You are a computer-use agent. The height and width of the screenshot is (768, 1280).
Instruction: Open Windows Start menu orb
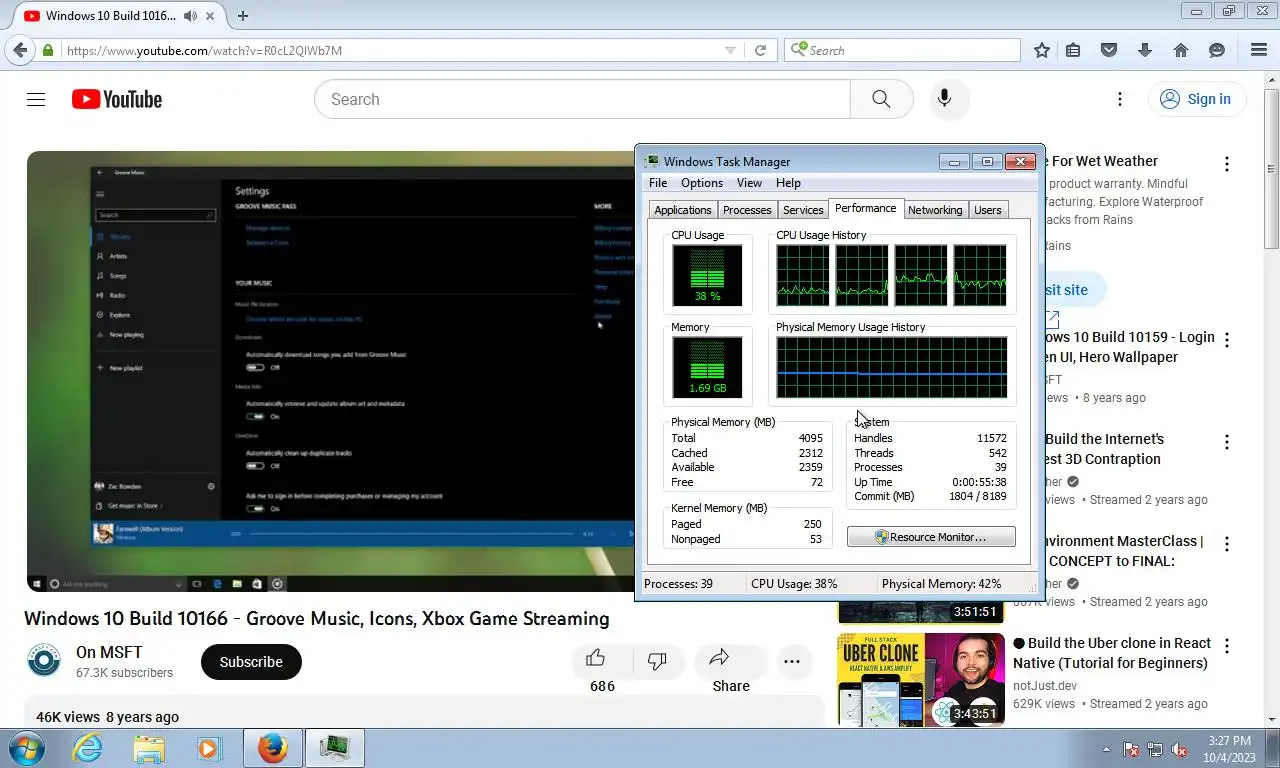pyautogui.click(x=26, y=748)
